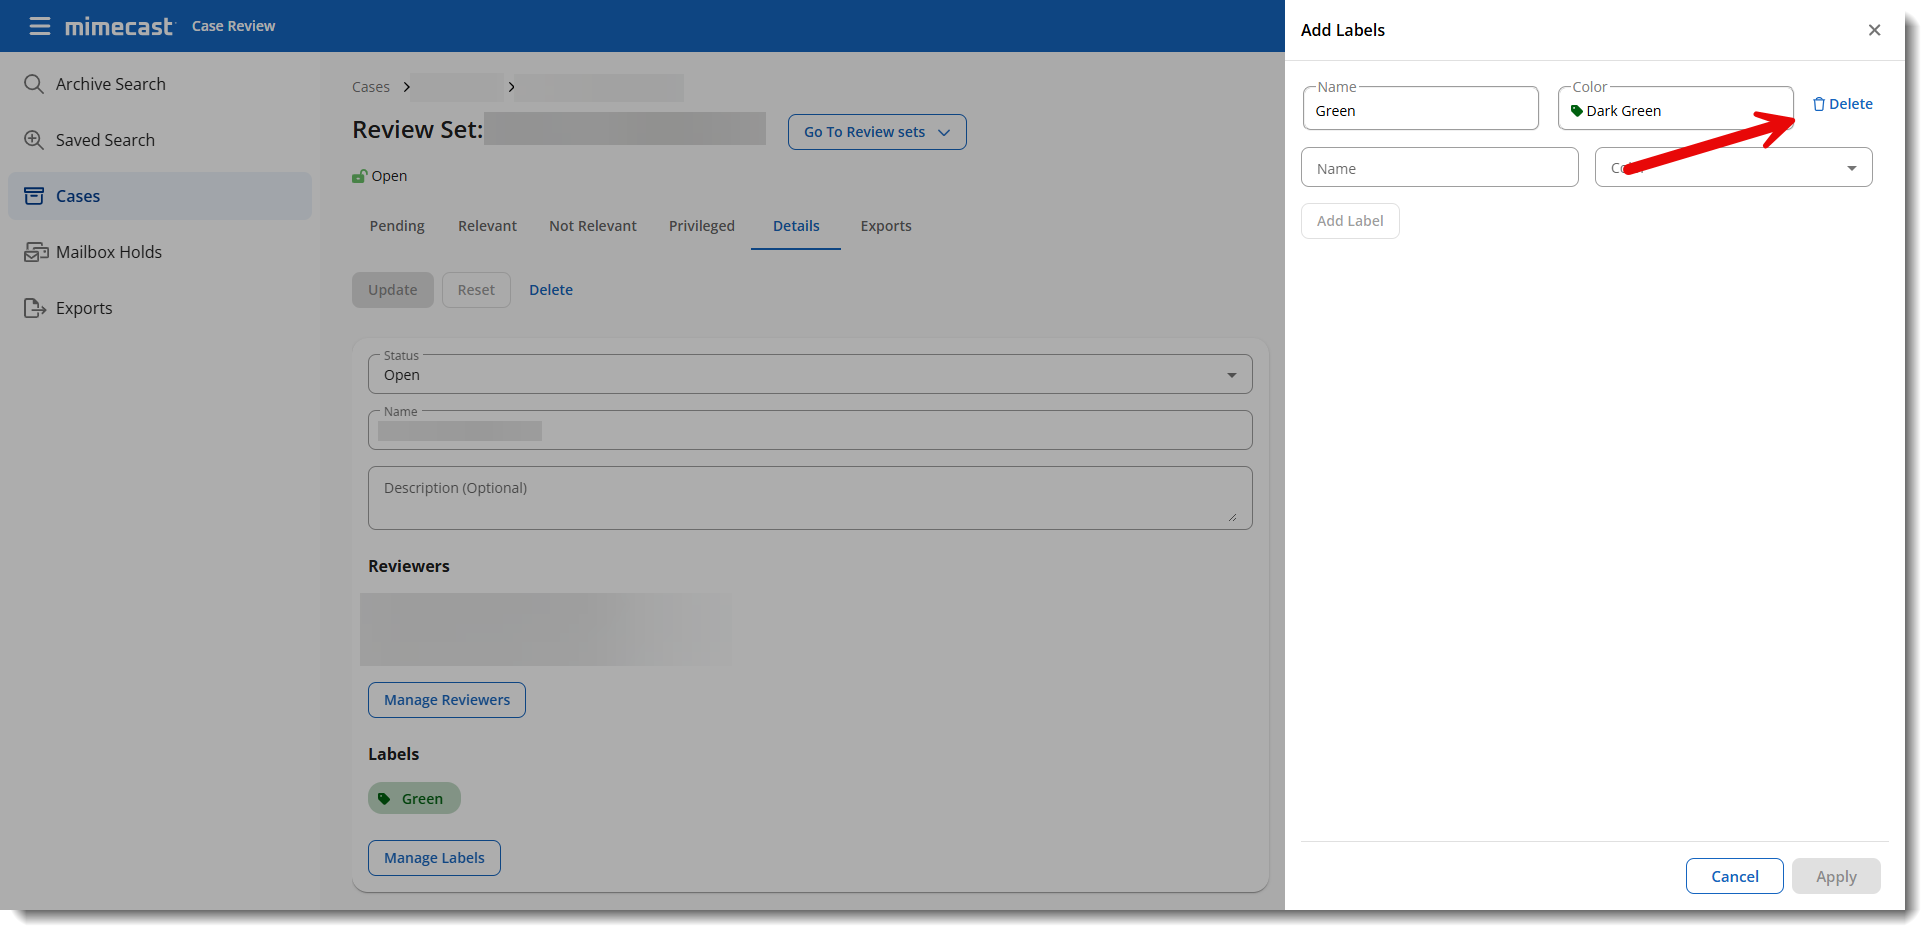Click the Description (Optional) text area
This screenshot has height=937, width=1932.
(809, 498)
